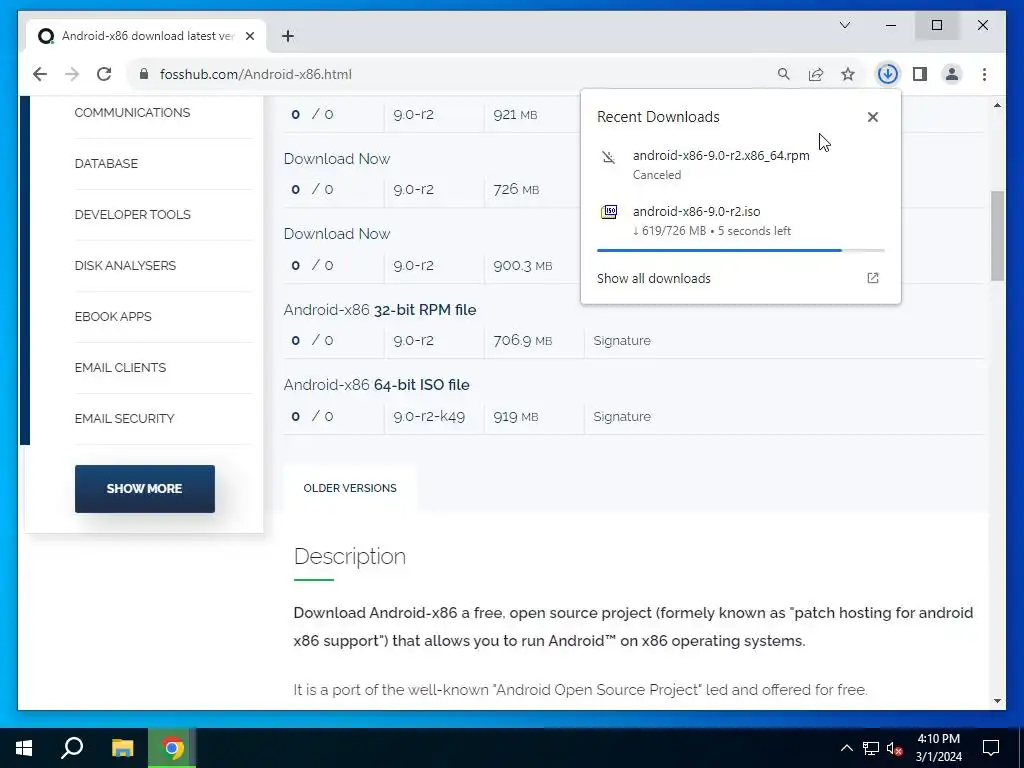Click the SHOW MORE button
The image size is (1024, 768).
tap(144, 488)
